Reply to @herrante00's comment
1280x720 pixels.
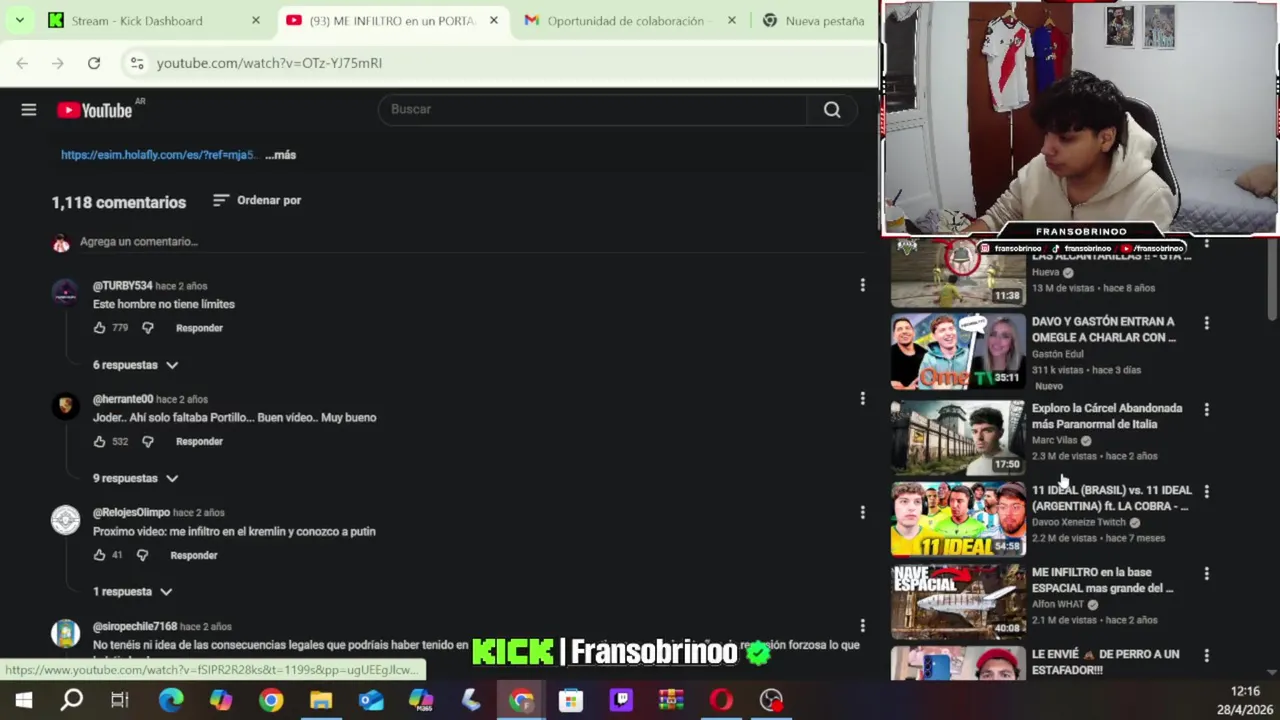coord(199,441)
